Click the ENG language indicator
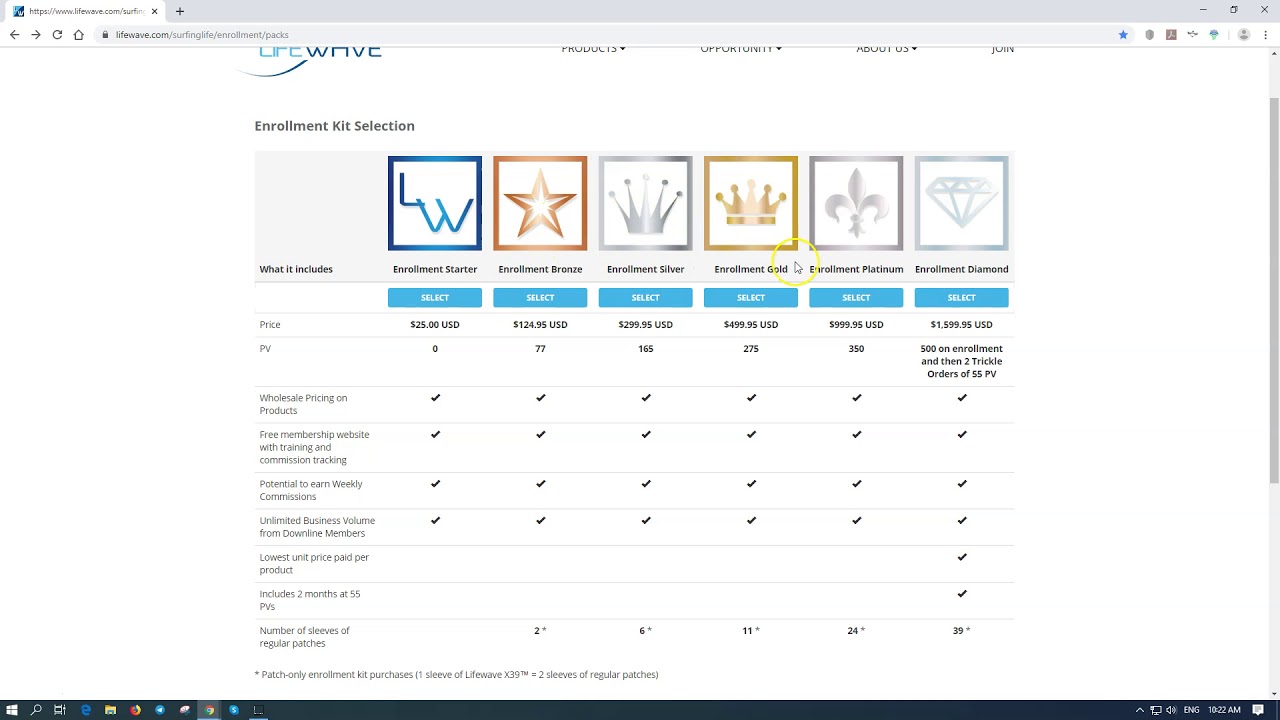The image size is (1280, 720). (1191, 710)
